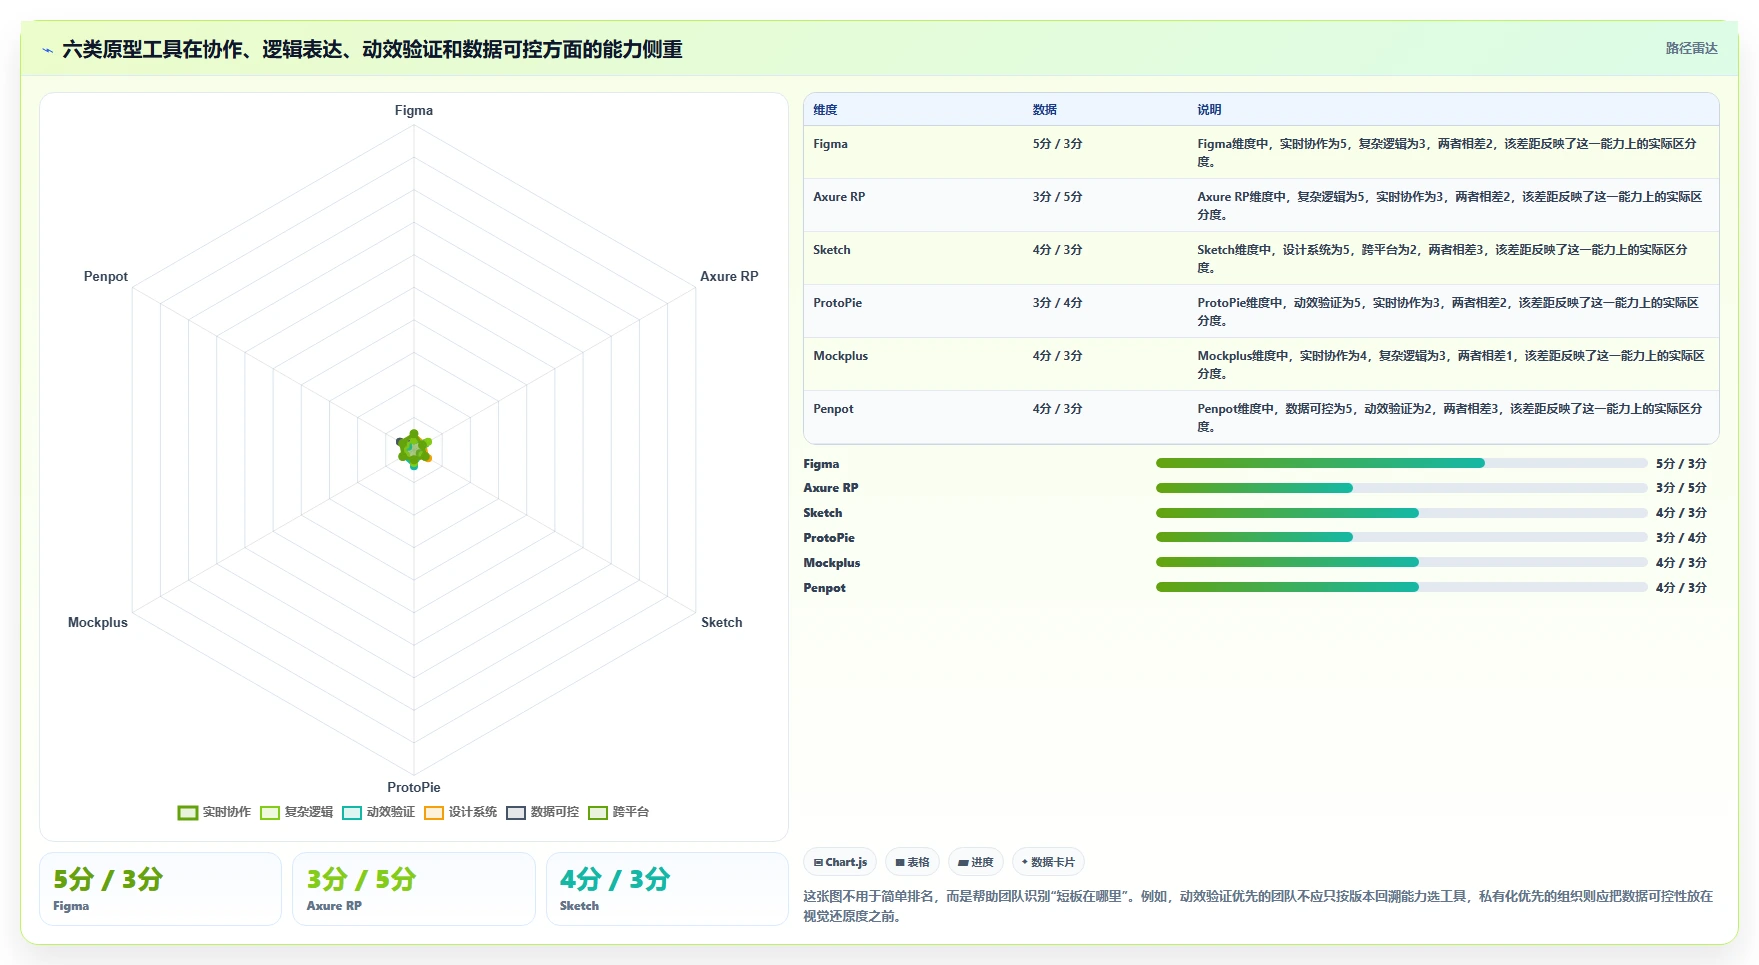This screenshot has height=965, width=1759.
Task: Open the Axure RP 3分 / 5分 data card
Action: pyautogui.click(x=414, y=889)
